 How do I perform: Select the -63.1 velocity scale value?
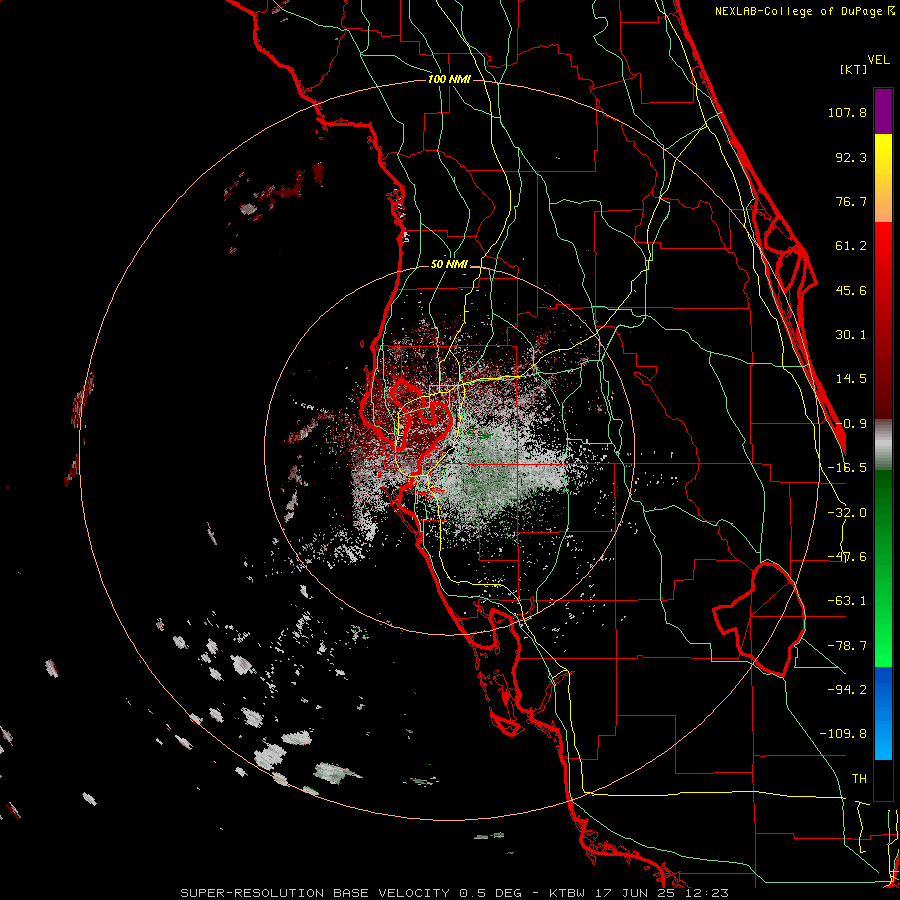[847, 601]
